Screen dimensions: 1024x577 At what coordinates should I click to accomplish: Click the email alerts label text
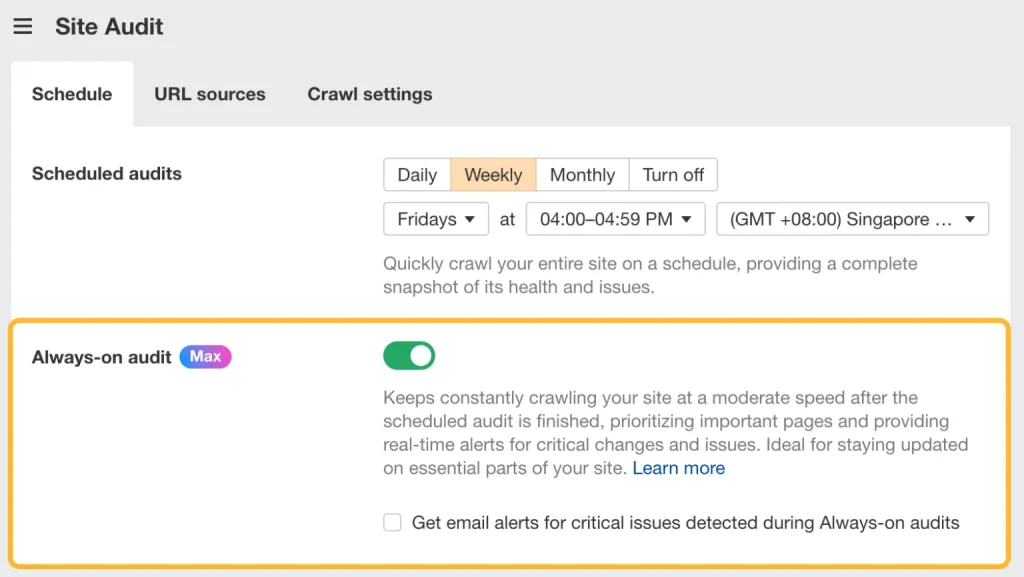click(685, 523)
